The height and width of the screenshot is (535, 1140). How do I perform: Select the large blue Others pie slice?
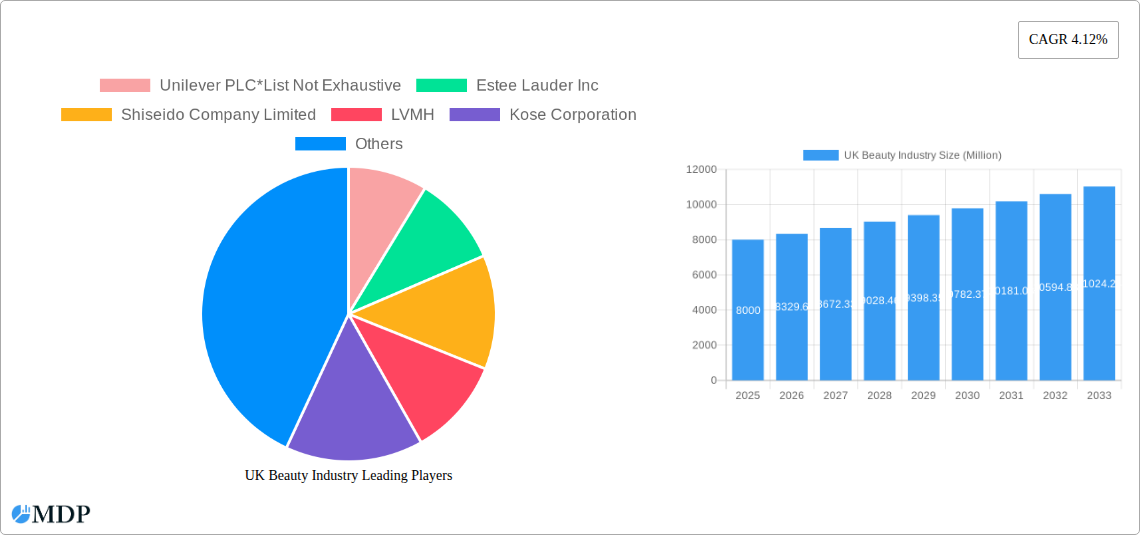point(260,300)
